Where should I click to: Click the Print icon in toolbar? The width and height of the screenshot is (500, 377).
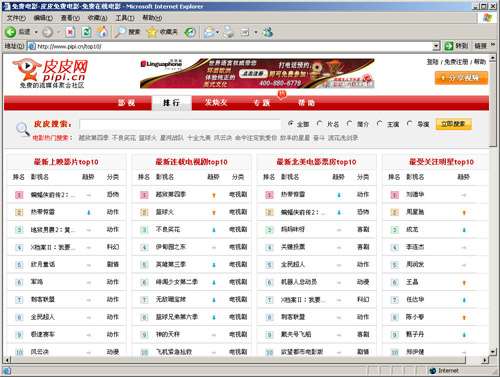click(x=229, y=32)
